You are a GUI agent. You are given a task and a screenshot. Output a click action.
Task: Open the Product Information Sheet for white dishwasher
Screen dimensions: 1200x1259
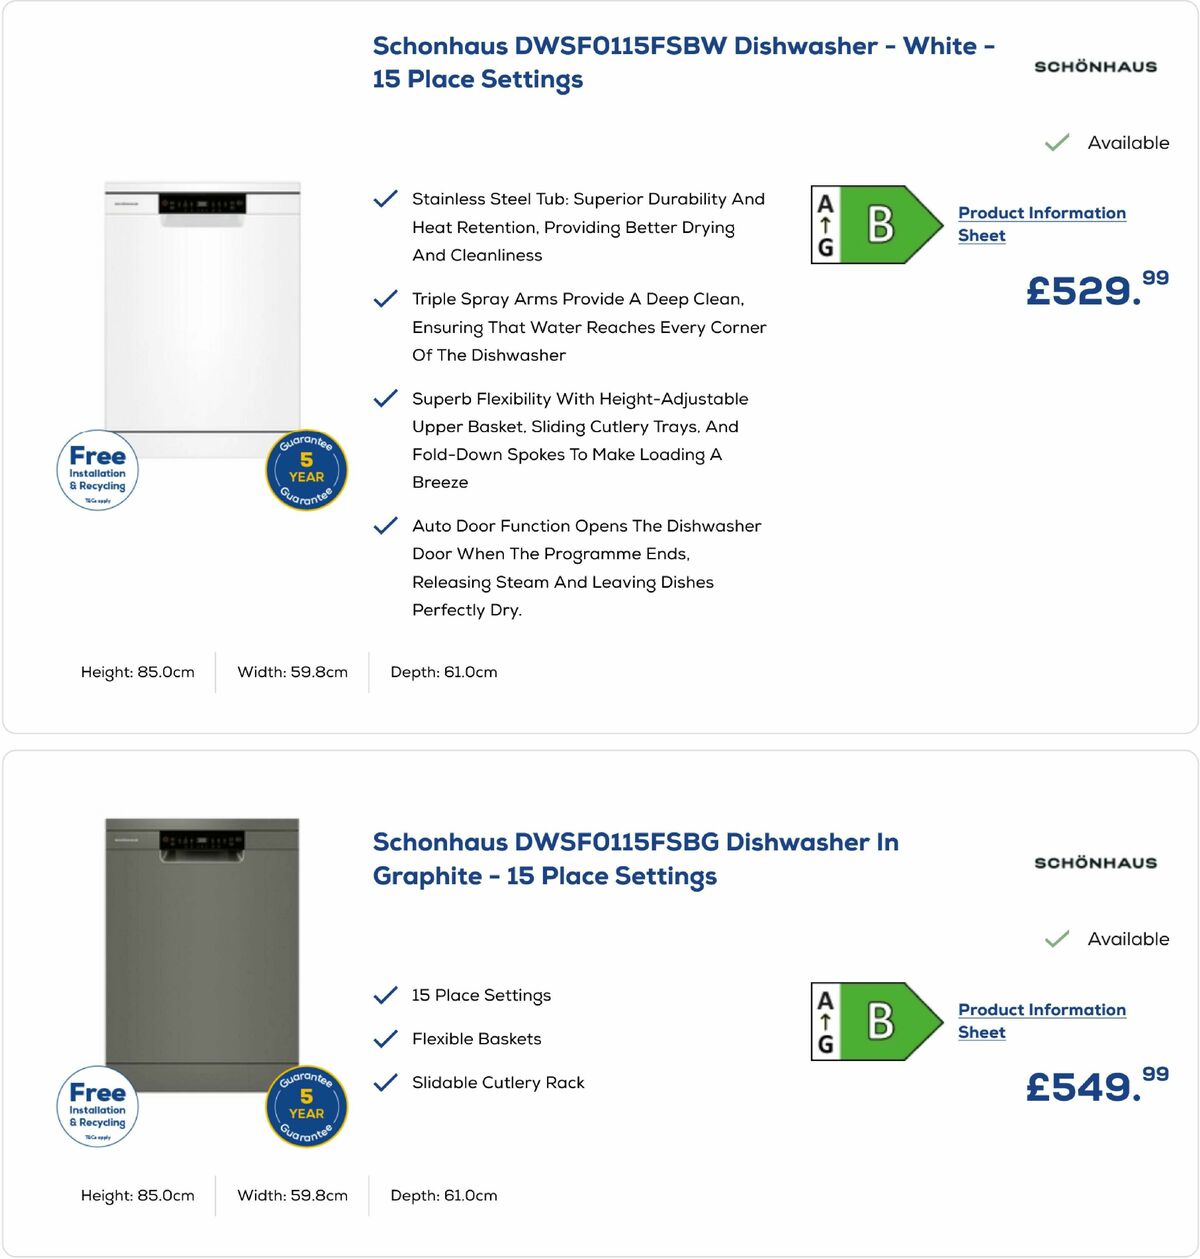point(1041,223)
